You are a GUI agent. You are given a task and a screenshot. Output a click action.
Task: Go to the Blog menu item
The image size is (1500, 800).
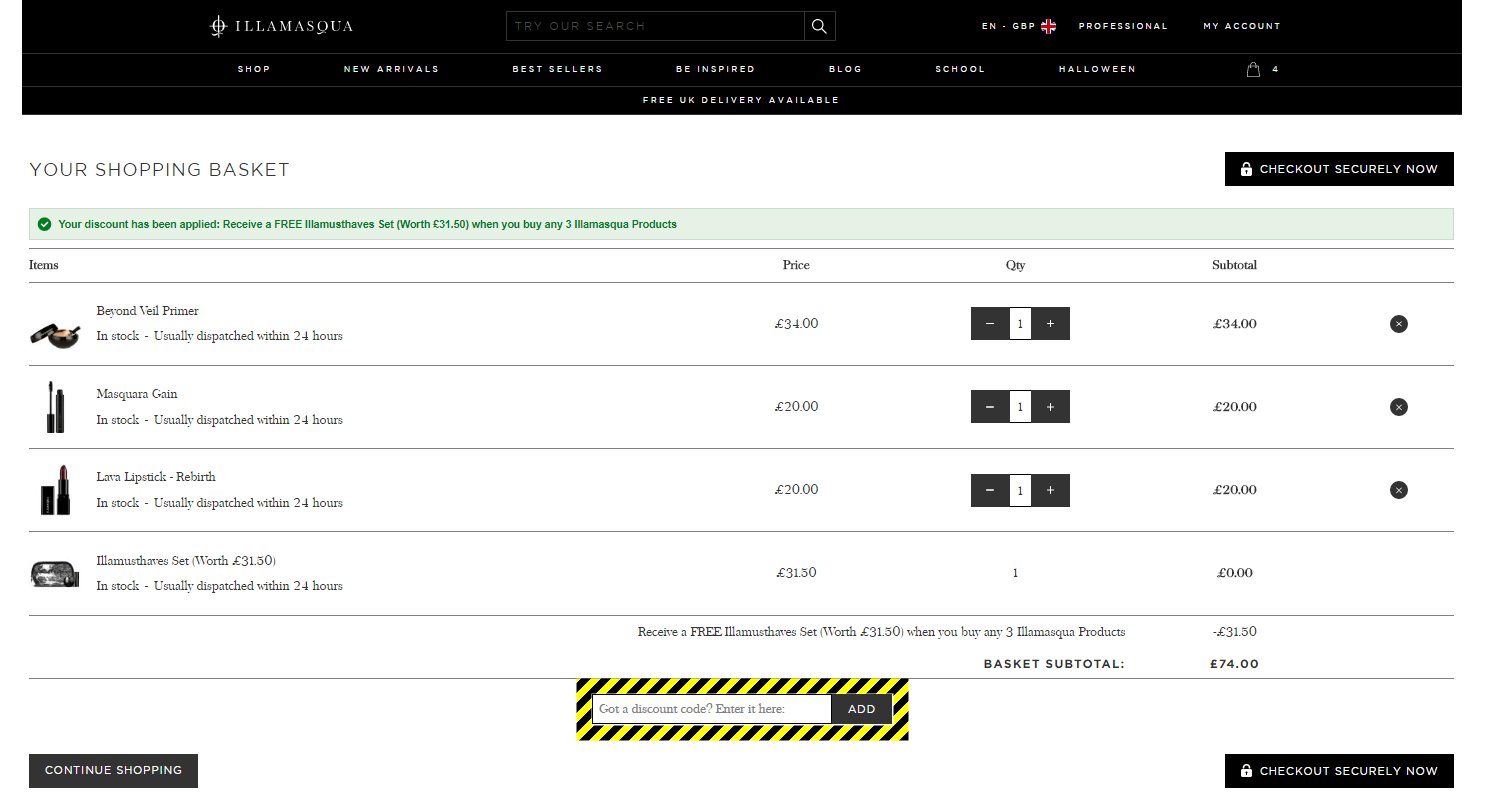(x=845, y=69)
